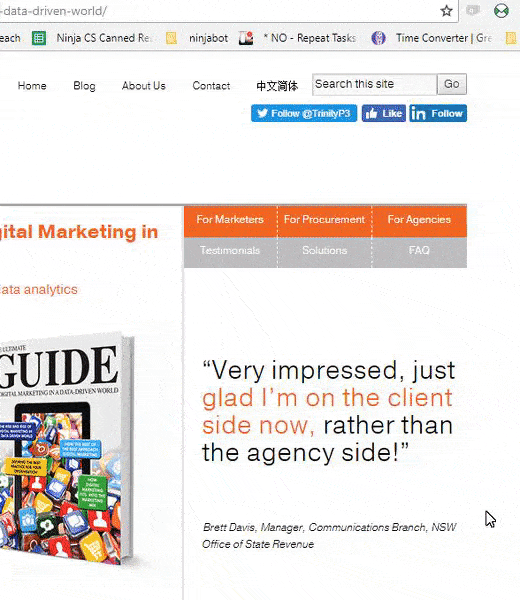Open the green extension icon in the browser toolbar
Image resolution: width=520 pixels, height=600 pixels.
pos(501,11)
